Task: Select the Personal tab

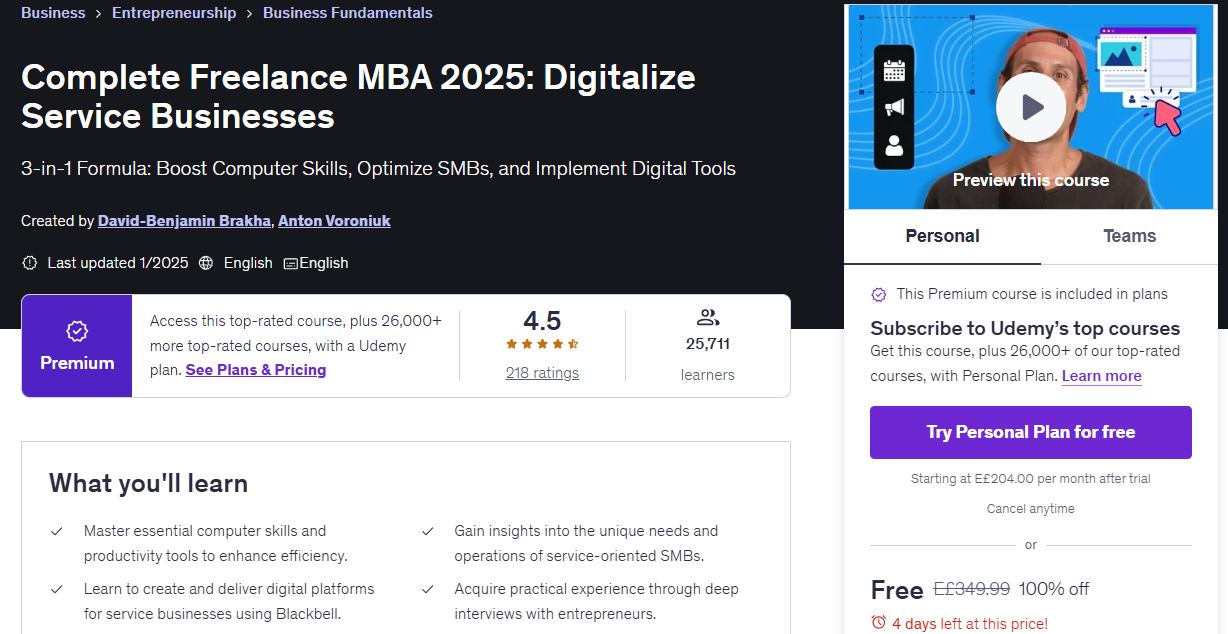Action: tap(942, 236)
